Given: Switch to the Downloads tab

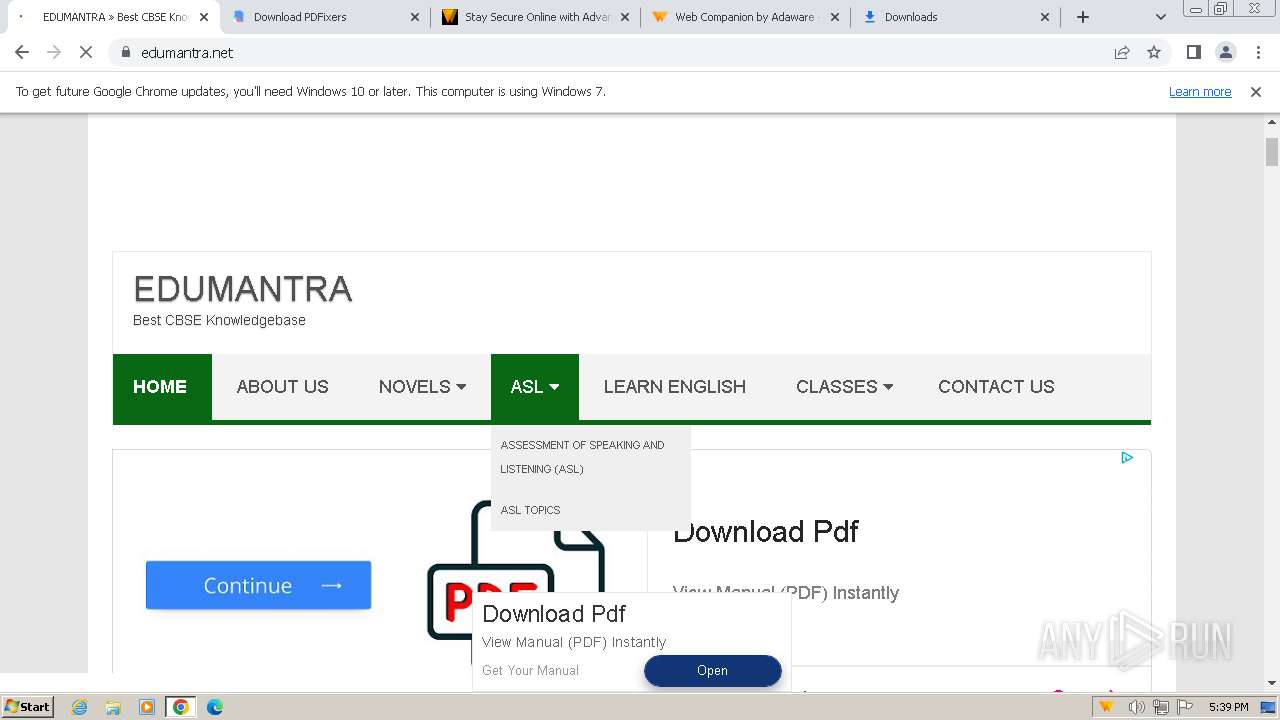Looking at the screenshot, I should tap(955, 17).
